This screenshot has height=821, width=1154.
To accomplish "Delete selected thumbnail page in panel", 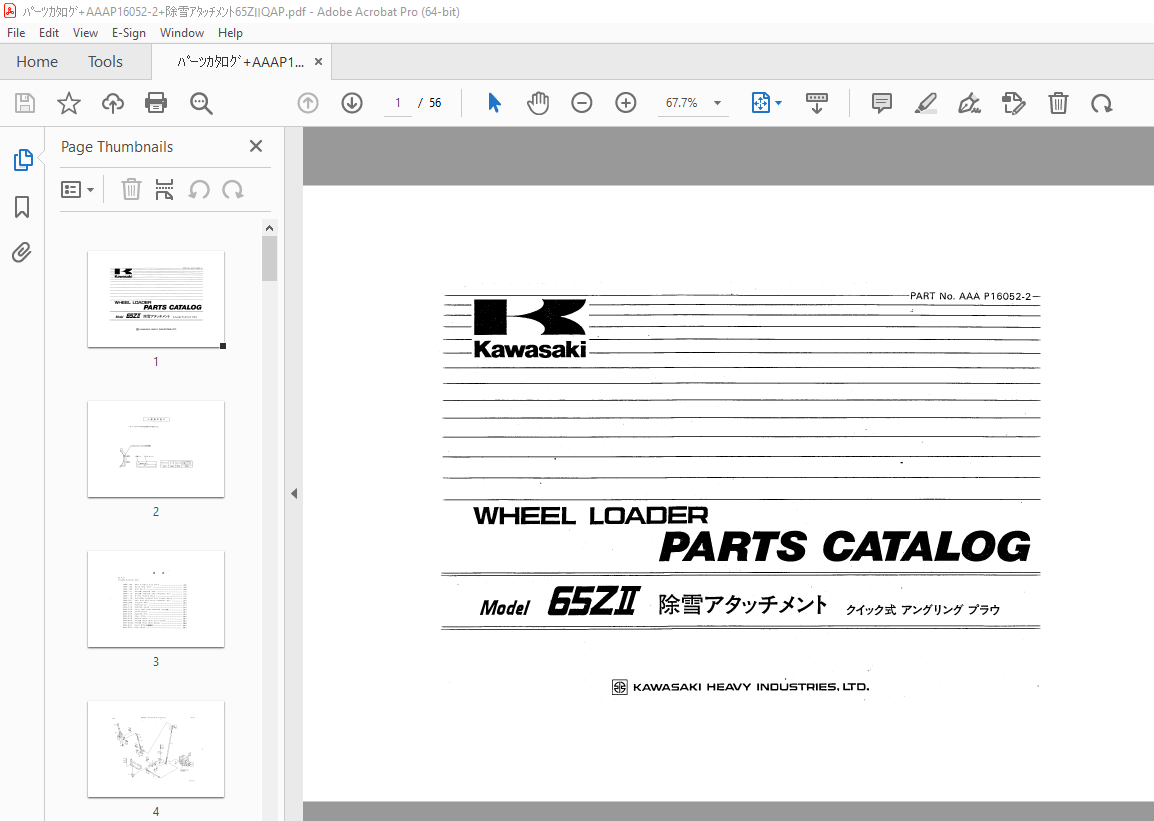I will tap(131, 190).
